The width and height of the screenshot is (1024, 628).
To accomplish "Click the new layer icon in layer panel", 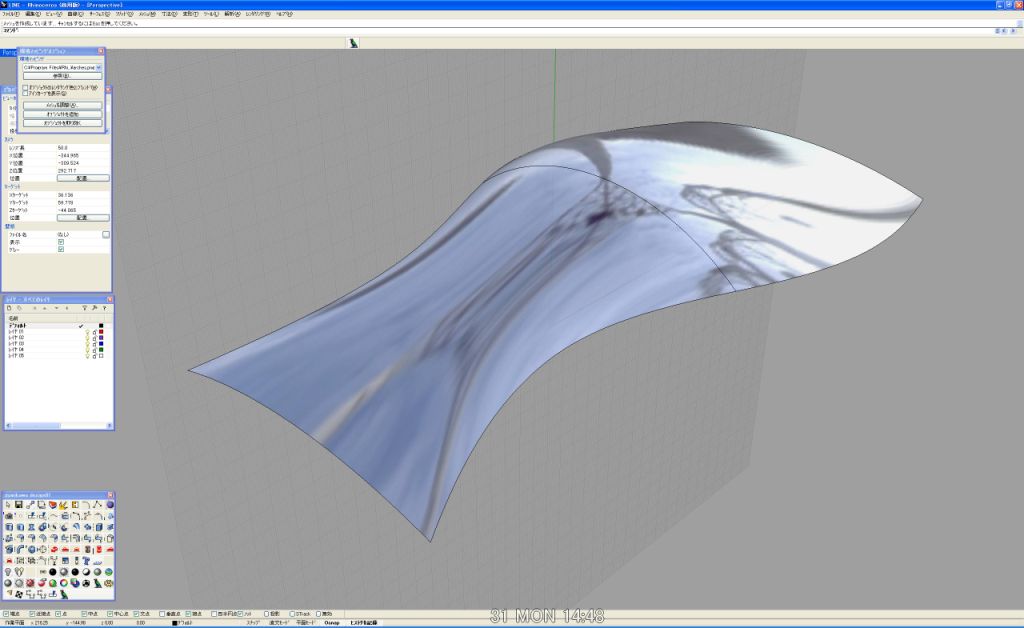I will click(x=9, y=308).
